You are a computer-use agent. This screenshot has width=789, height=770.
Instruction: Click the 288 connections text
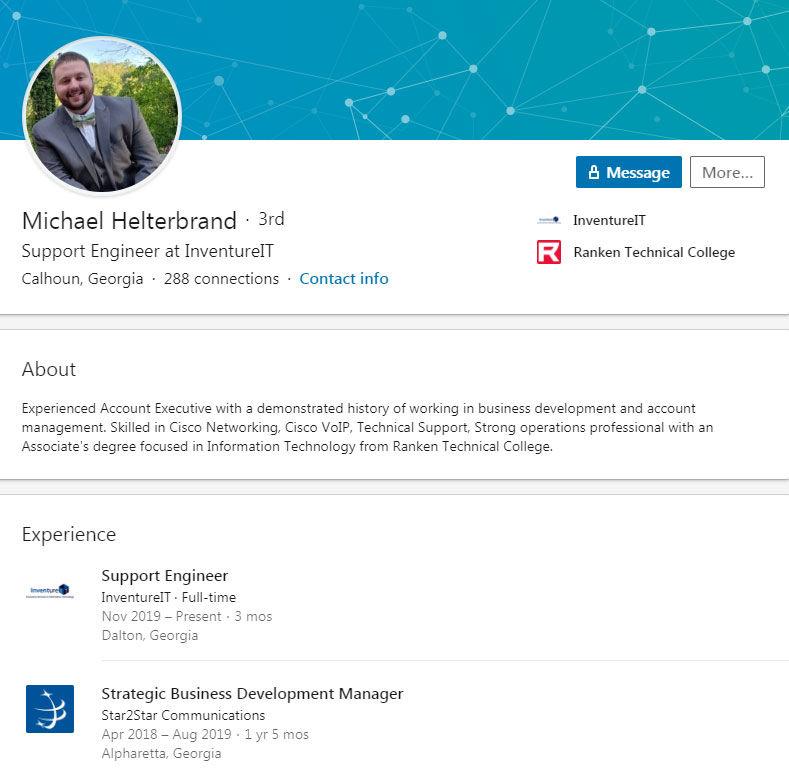[x=221, y=278]
